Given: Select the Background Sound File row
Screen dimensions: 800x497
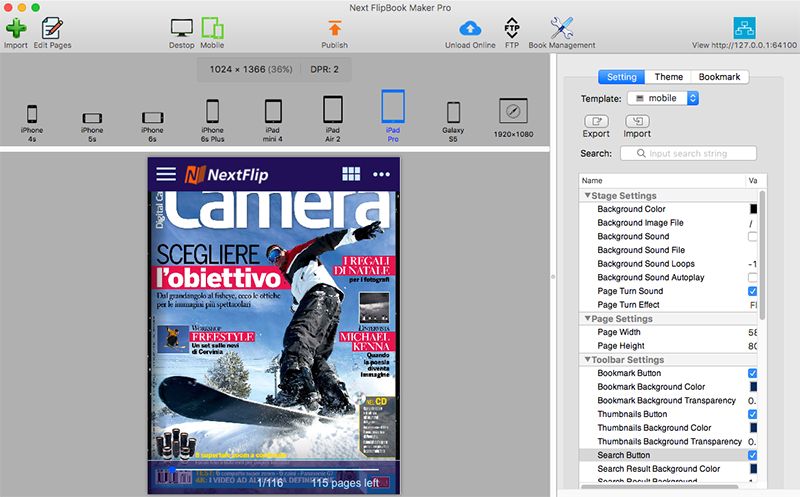Looking at the screenshot, I should point(668,250).
